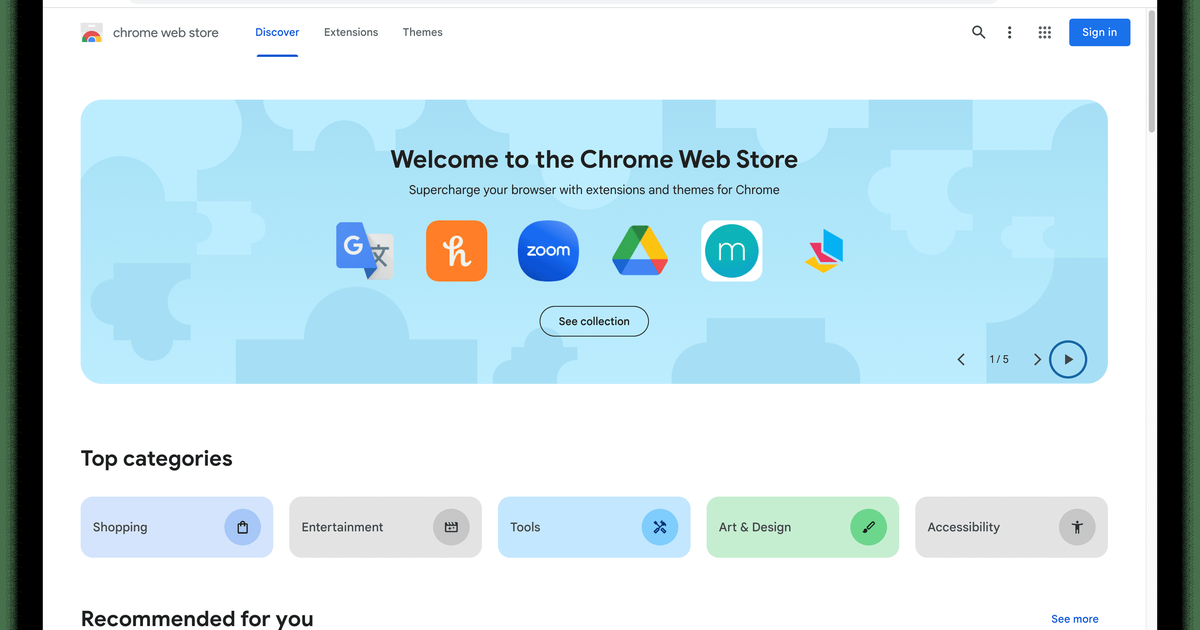This screenshot has height=630, width=1200.
Task: Click the carousel play button
Action: [x=1068, y=359]
